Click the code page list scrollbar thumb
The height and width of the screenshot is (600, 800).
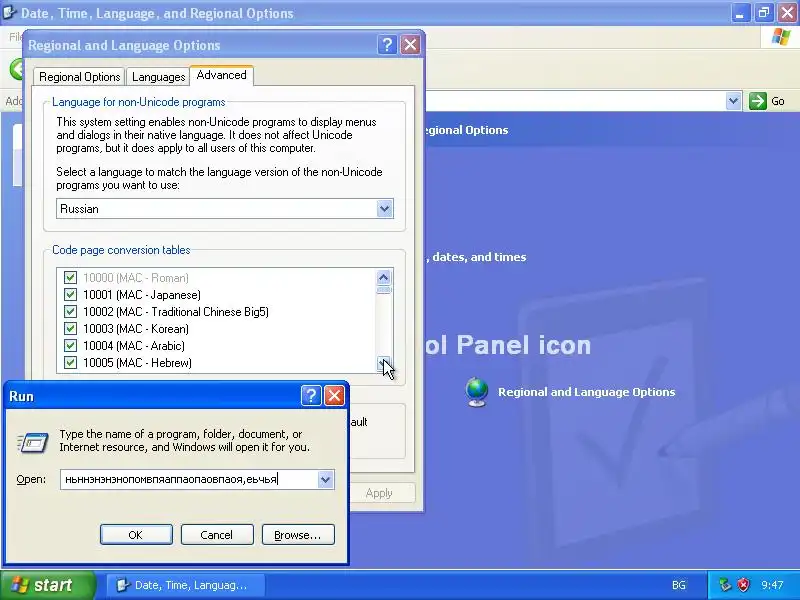[384, 290]
